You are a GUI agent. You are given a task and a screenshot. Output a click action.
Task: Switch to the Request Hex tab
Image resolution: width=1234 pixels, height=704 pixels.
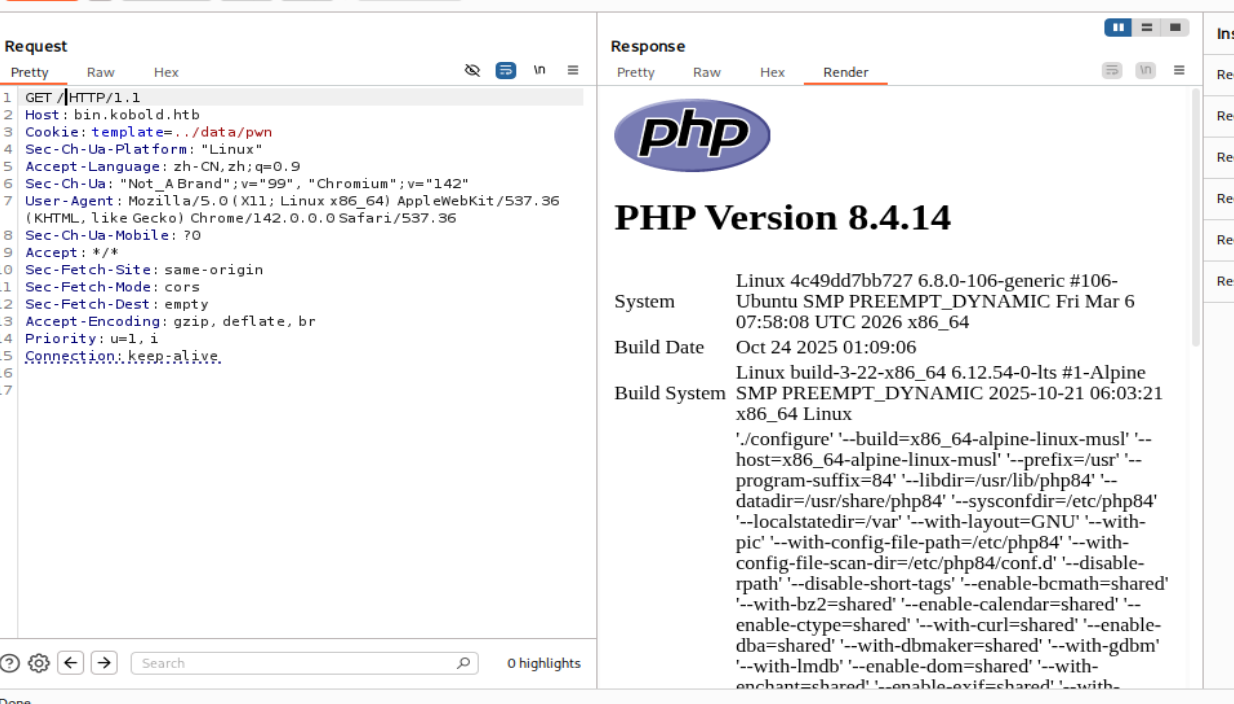(x=166, y=72)
